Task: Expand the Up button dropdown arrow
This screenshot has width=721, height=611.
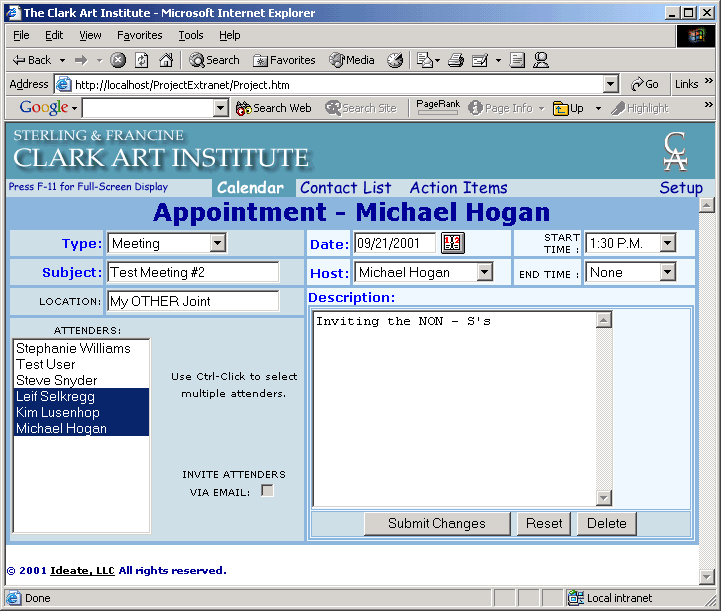Action: click(x=598, y=108)
